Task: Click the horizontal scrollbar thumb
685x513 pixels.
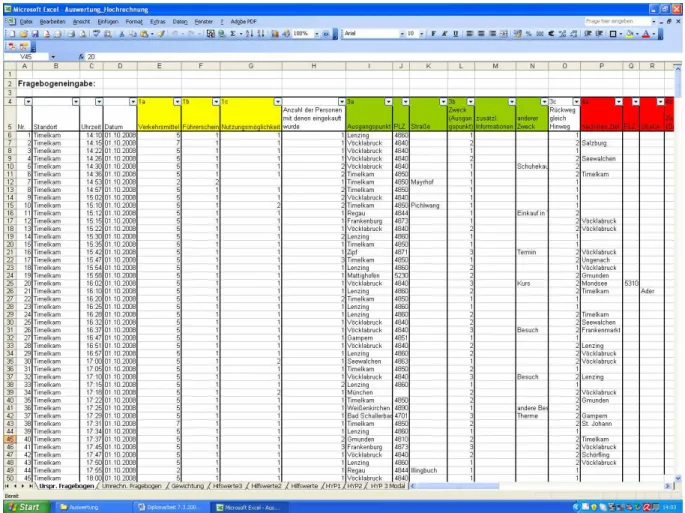Action: click(x=457, y=486)
